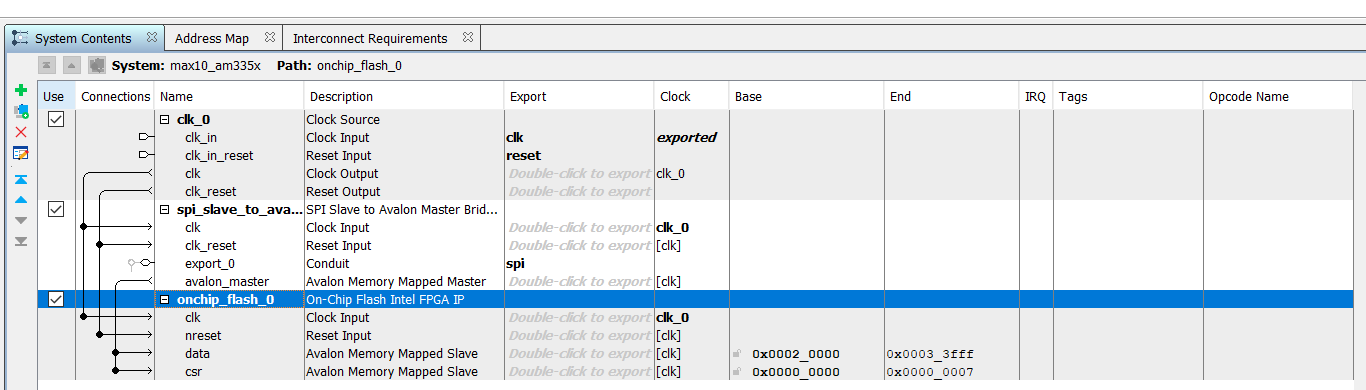
Task: Click 'SPI Slave to Avalon Master Brid...' description
Action: [403, 209]
